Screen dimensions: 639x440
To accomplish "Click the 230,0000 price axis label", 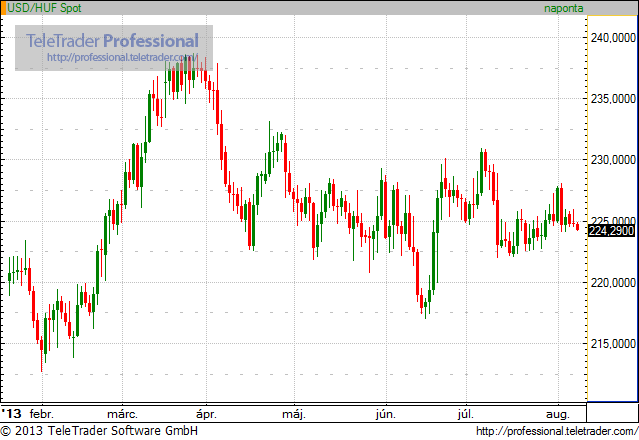I will [x=613, y=160].
